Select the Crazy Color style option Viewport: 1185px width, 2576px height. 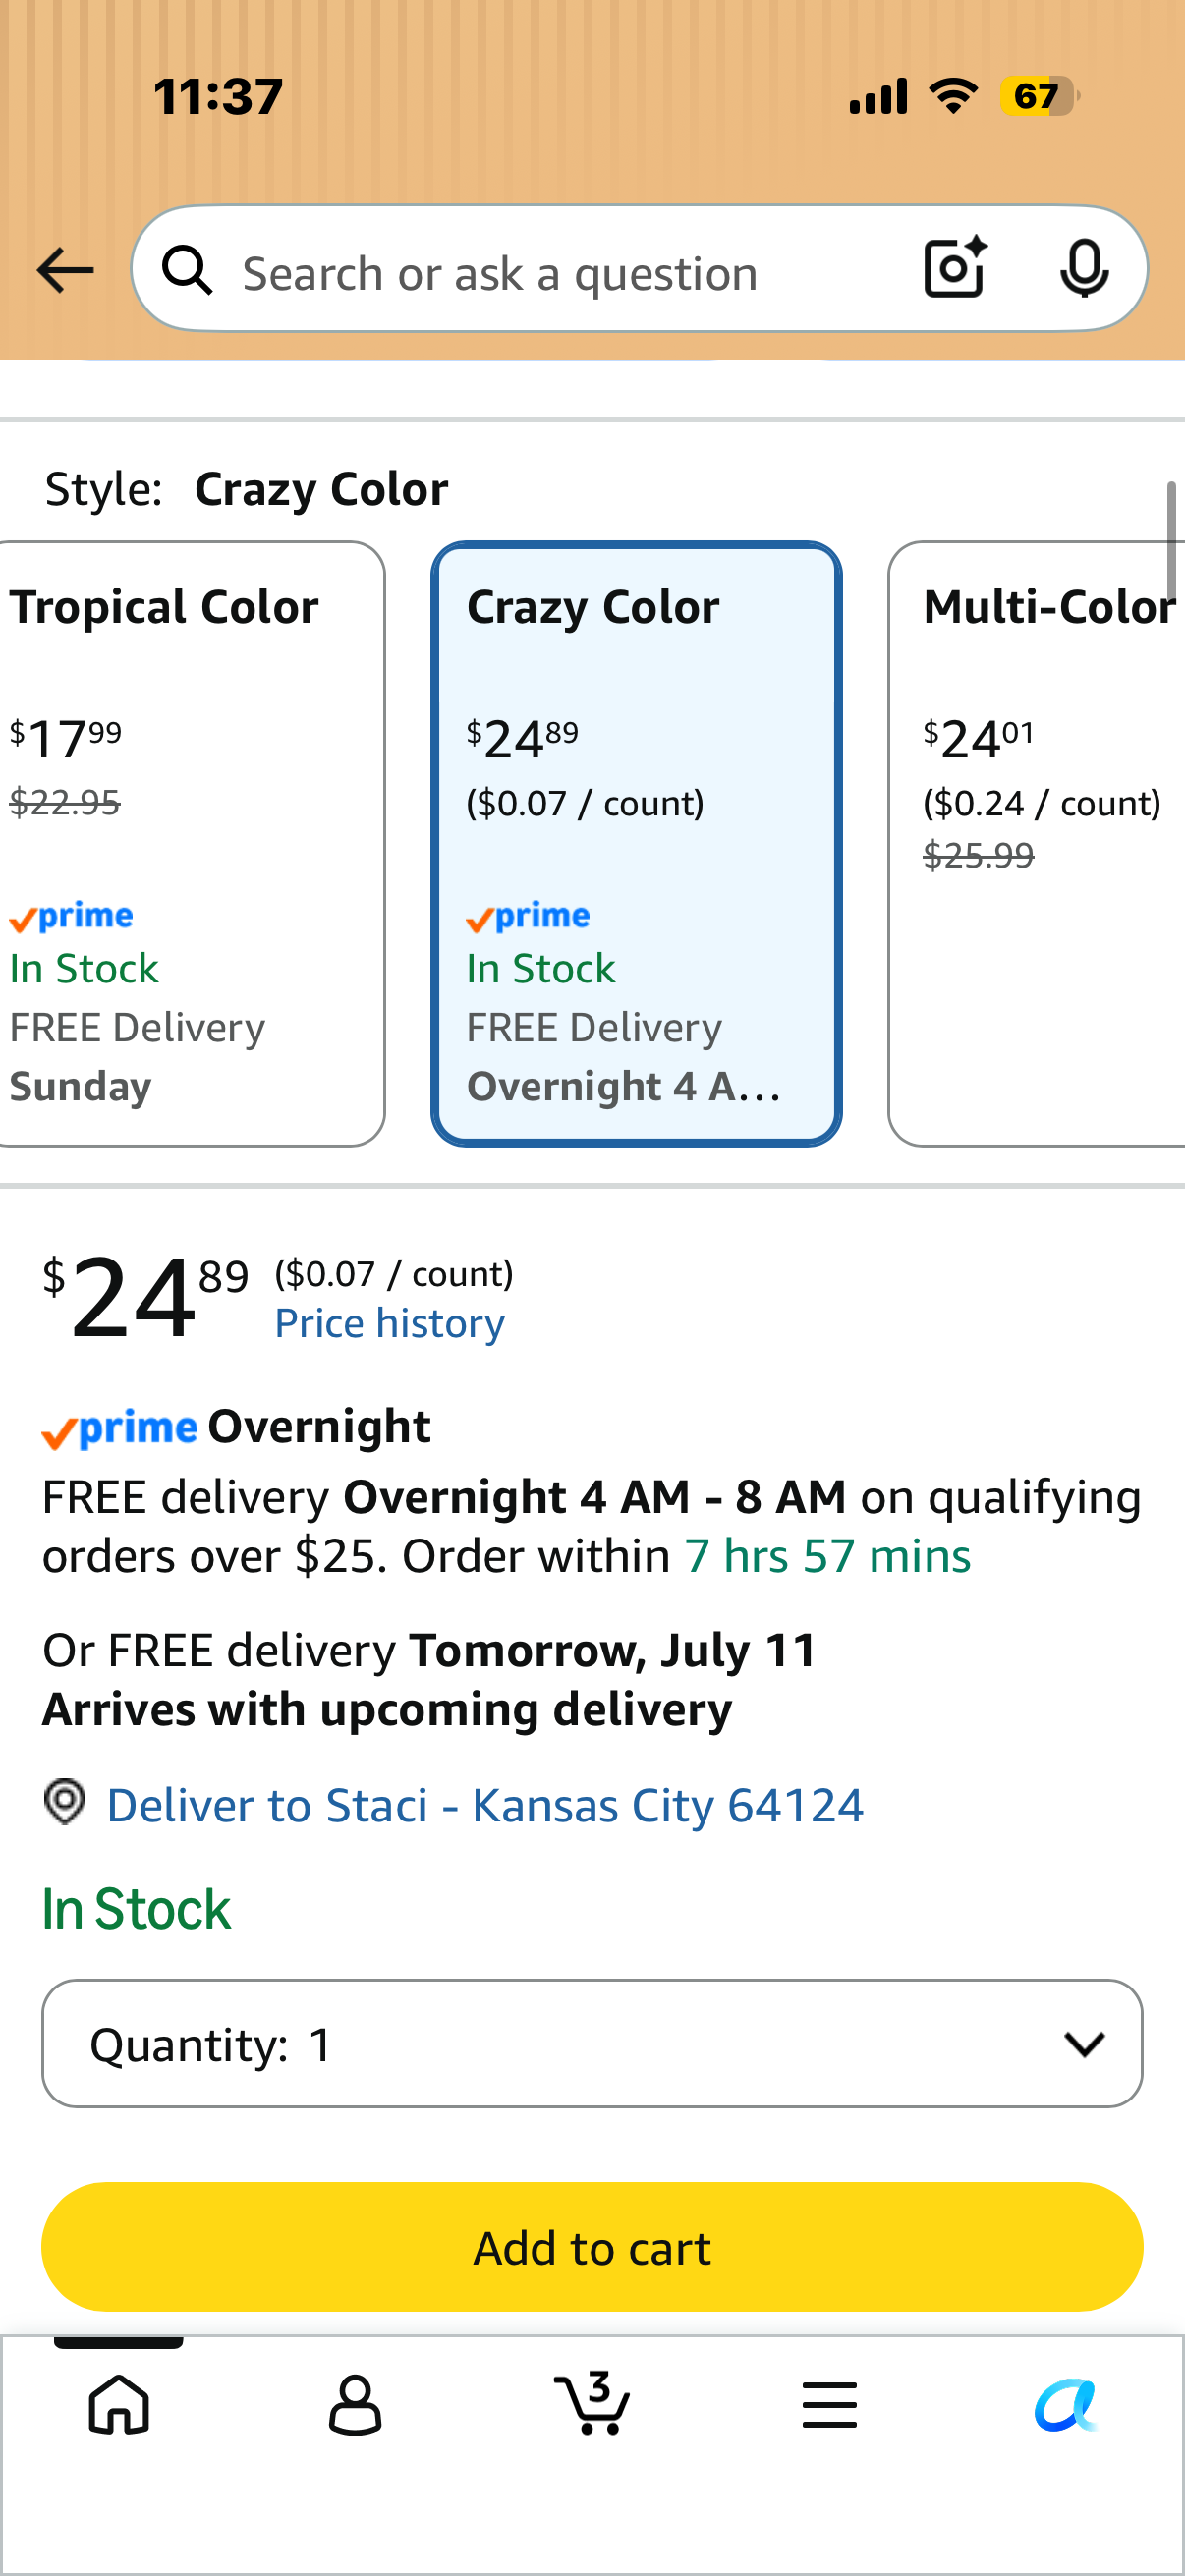tap(636, 844)
